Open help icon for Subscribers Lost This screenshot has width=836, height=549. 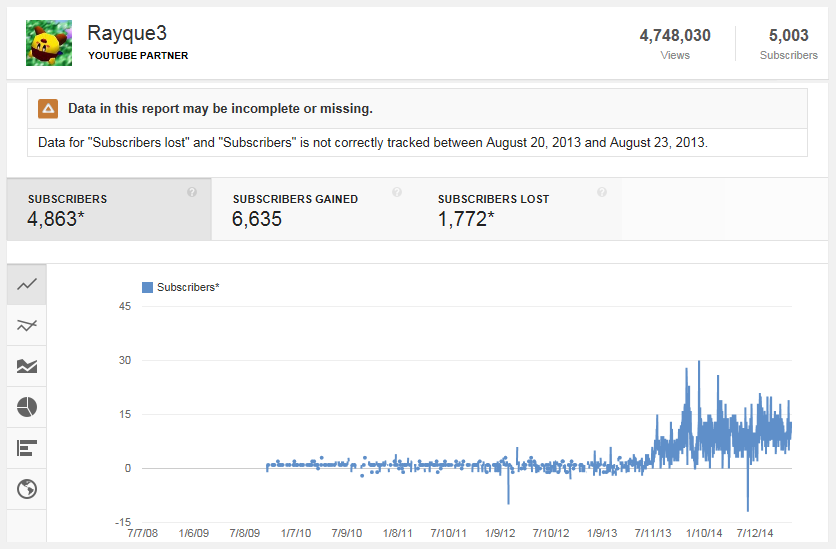click(602, 192)
